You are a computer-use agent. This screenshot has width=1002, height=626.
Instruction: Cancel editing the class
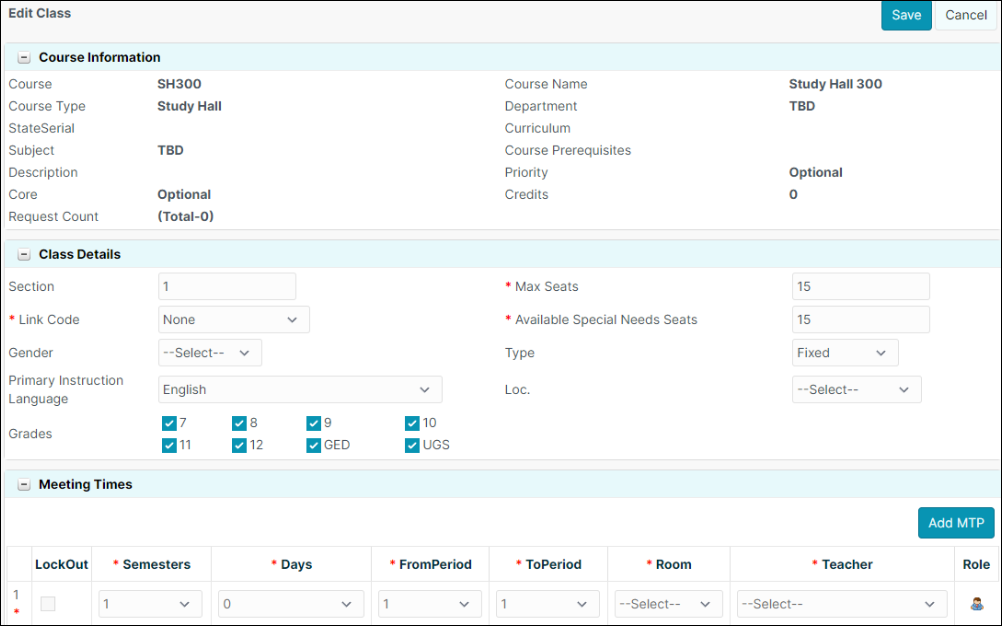point(966,15)
